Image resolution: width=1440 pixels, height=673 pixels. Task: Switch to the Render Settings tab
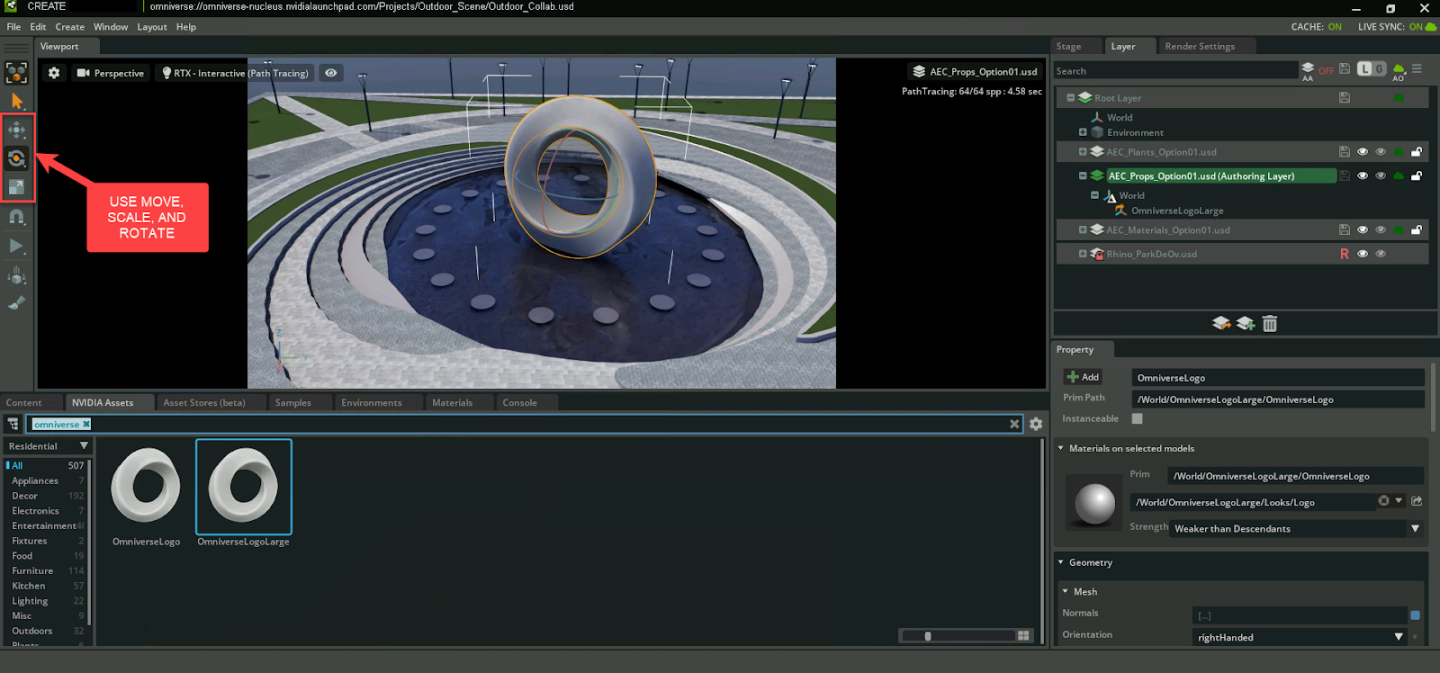click(x=1199, y=46)
